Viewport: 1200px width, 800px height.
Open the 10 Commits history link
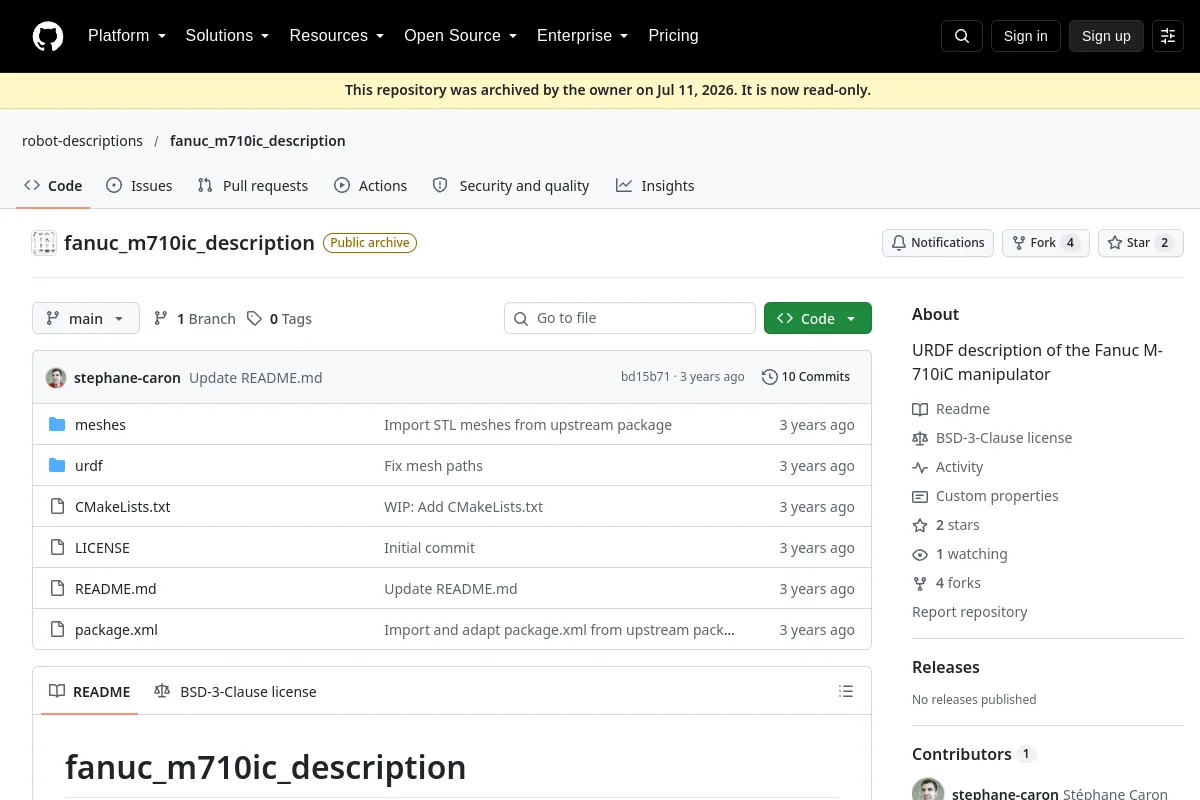pyautogui.click(x=806, y=377)
